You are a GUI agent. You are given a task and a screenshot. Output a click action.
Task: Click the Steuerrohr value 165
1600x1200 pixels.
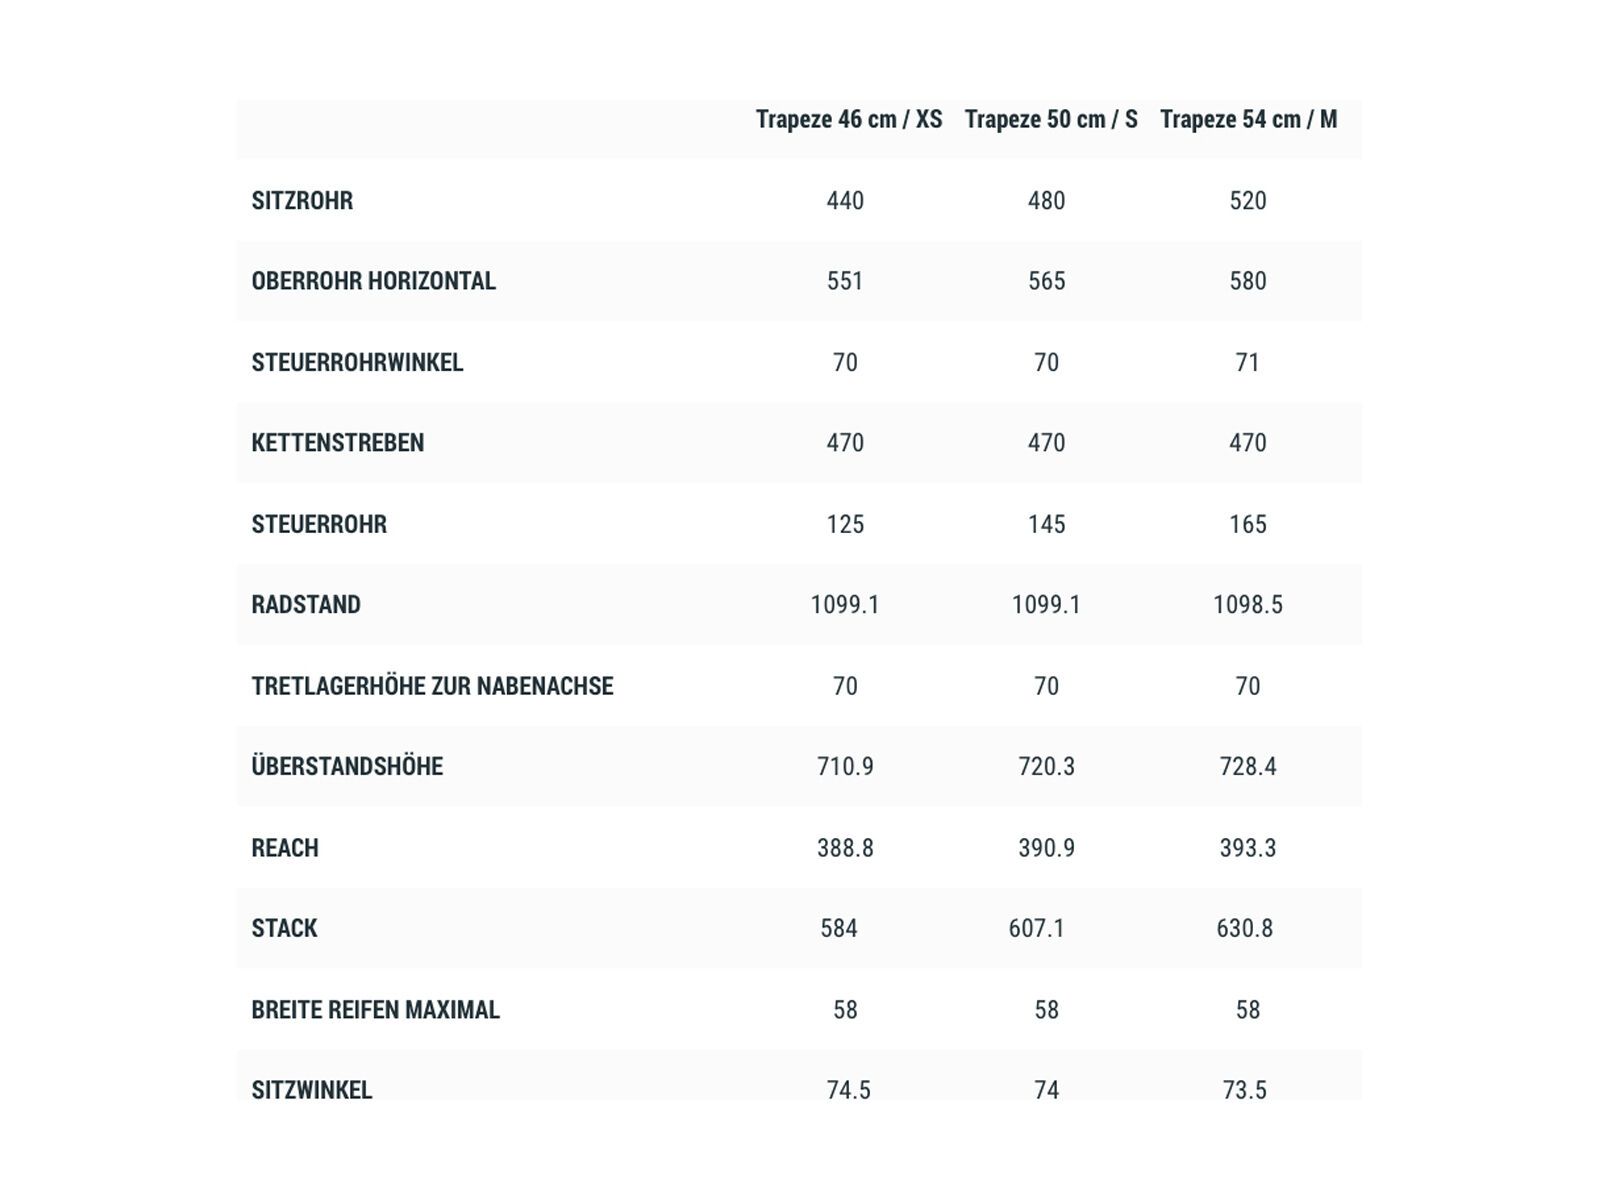point(1247,524)
